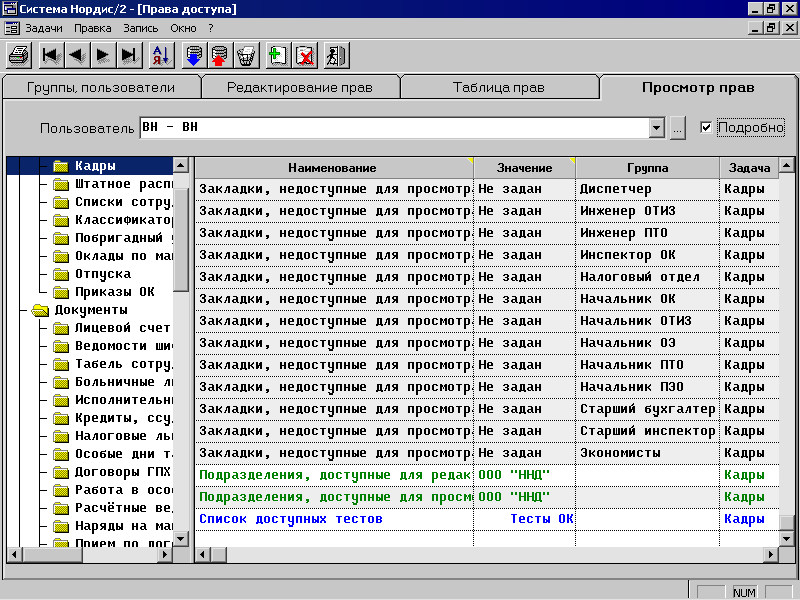Switch to the Редактирование прав tab
Image resolution: width=800 pixels, height=600 pixels.
pos(300,88)
